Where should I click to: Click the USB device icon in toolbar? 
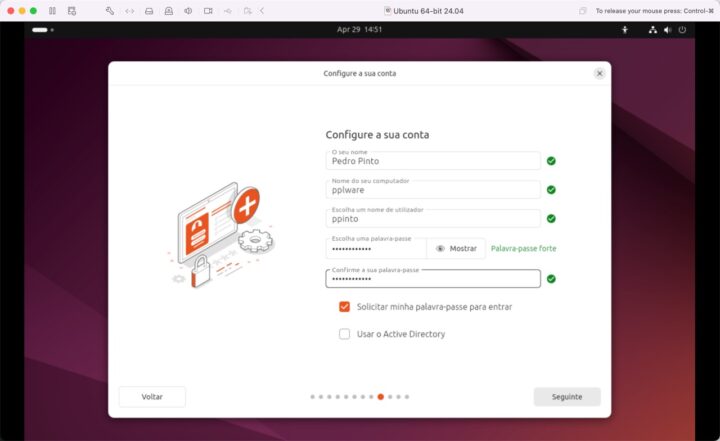tap(228, 11)
